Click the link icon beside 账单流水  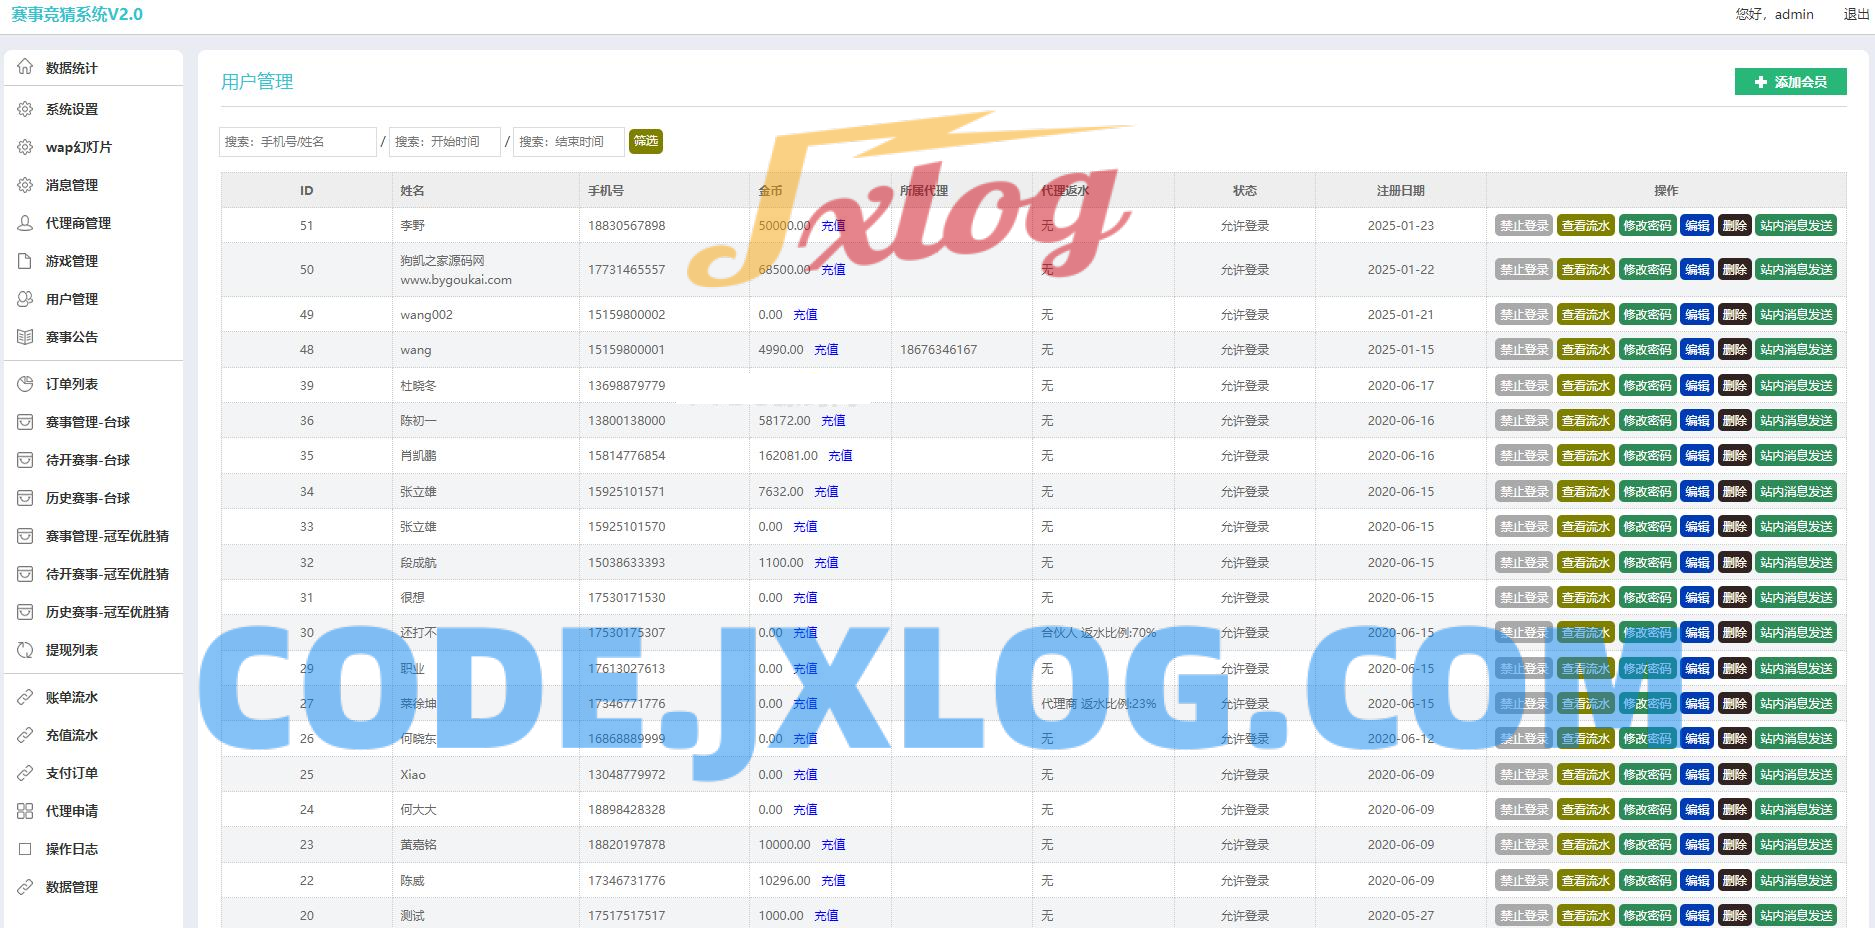[25, 697]
